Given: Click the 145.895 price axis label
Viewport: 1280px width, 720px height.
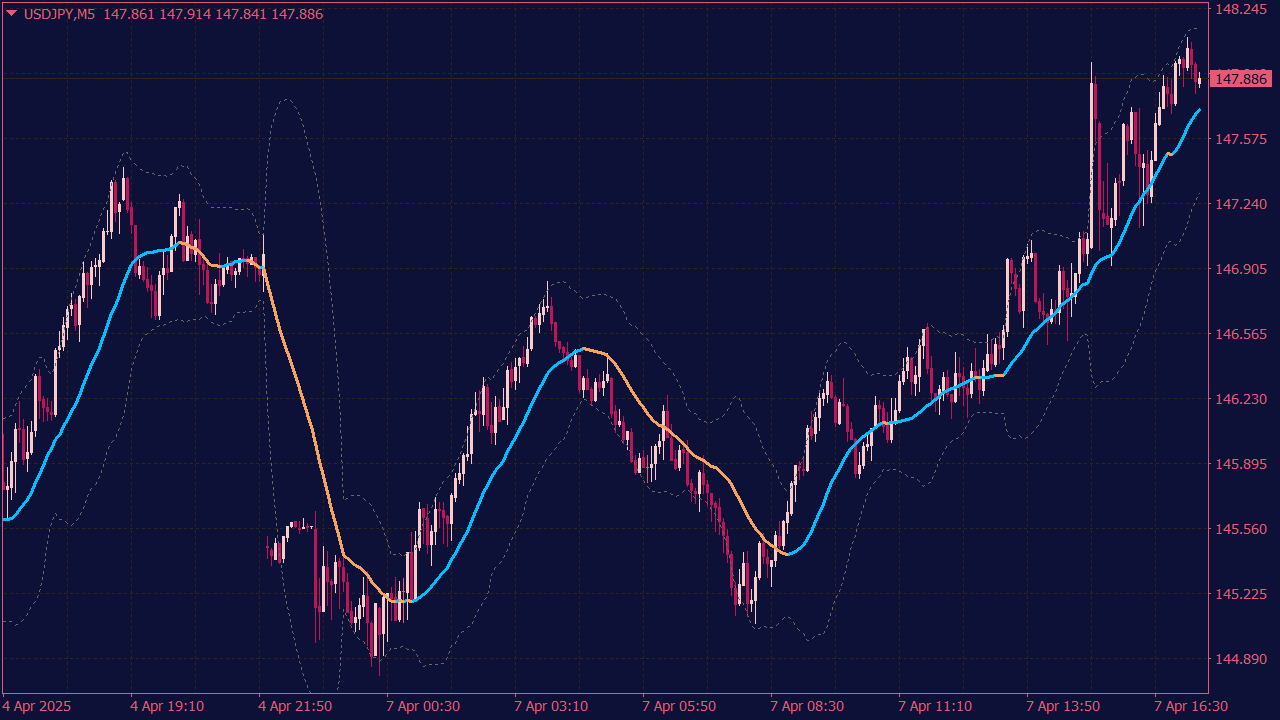Looking at the screenshot, I should tap(1240, 464).
